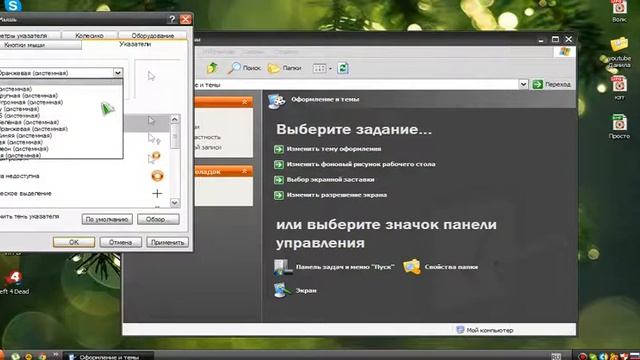The image size is (640, 360).
Task: Click the По умолчанию button
Action: pos(107,219)
